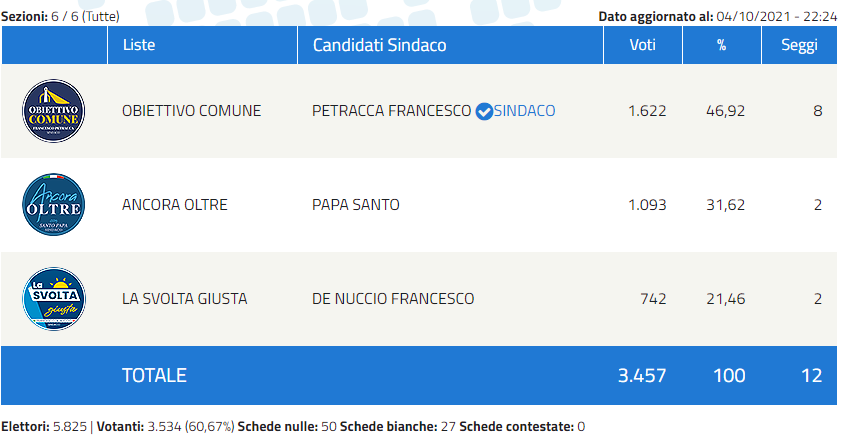Select candidate DE NUCCIO FRANCESCO
This screenshot has height=446, width=841.
[393, 299]
